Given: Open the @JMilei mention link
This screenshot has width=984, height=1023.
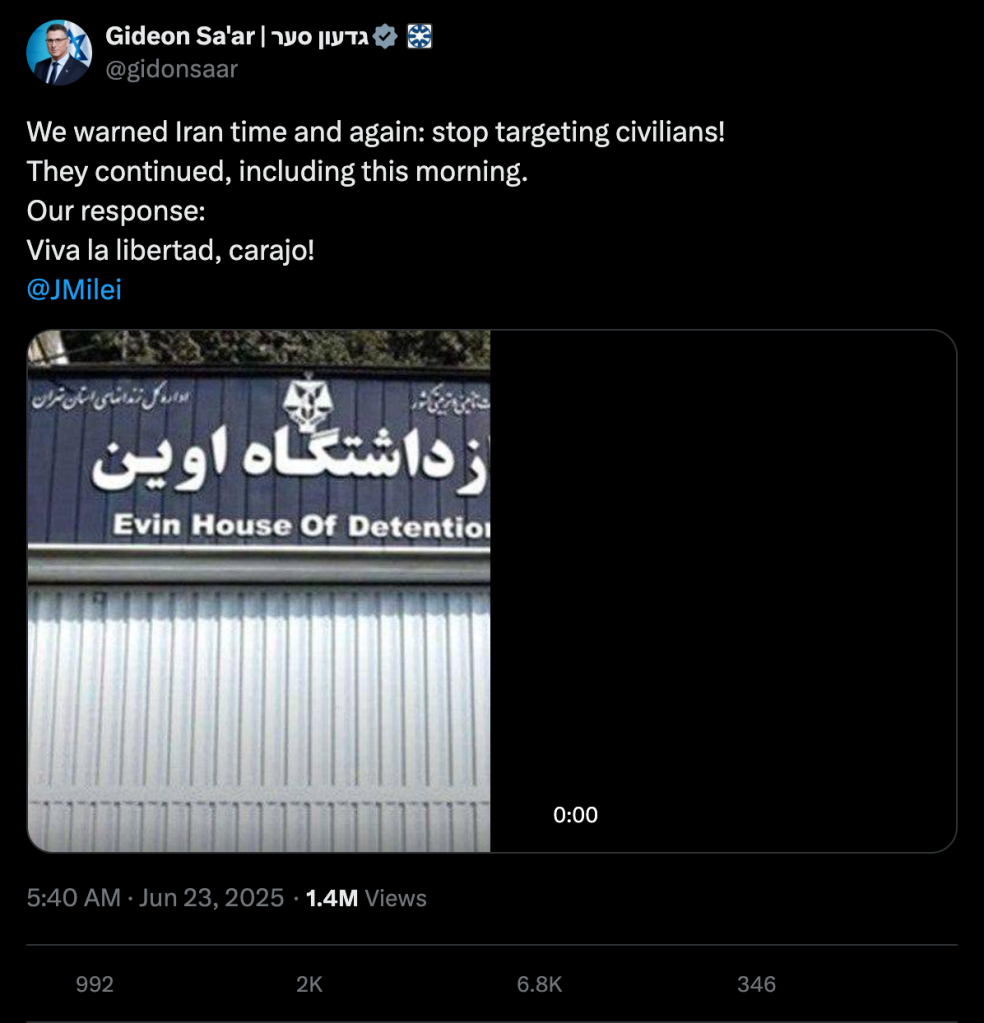Looking at the screenshot, I should pos(75,289).
